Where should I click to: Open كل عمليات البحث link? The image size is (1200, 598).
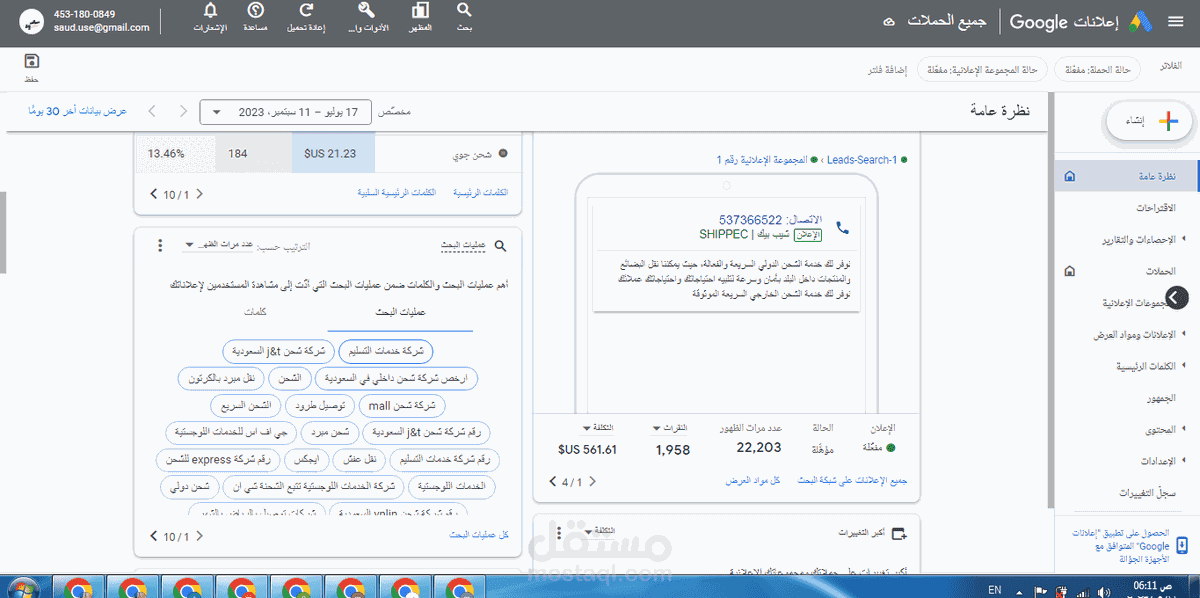pos(479,536)
